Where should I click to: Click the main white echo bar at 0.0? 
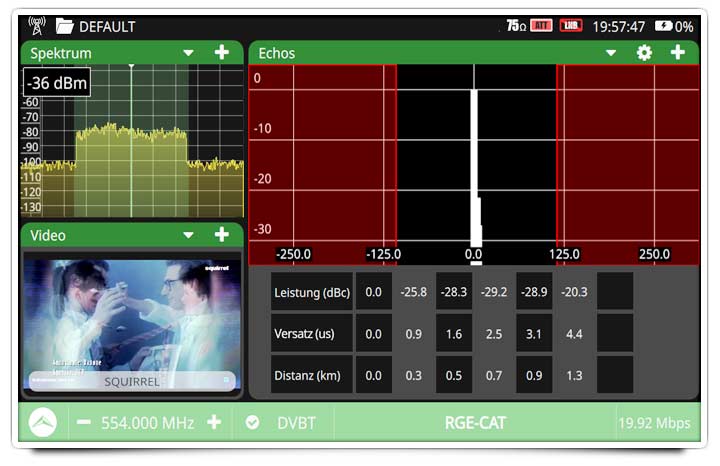tap(474, 168)
